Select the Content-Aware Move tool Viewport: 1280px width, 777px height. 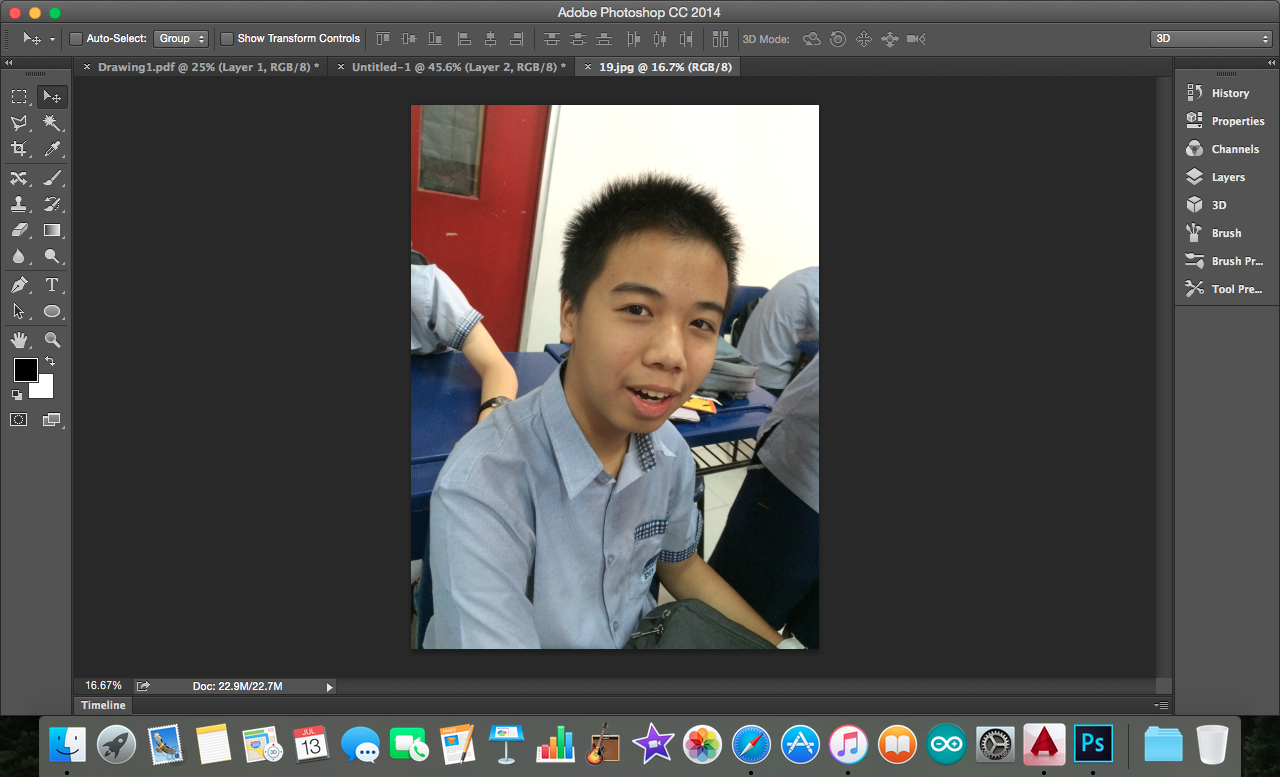(x=19, y=178)
